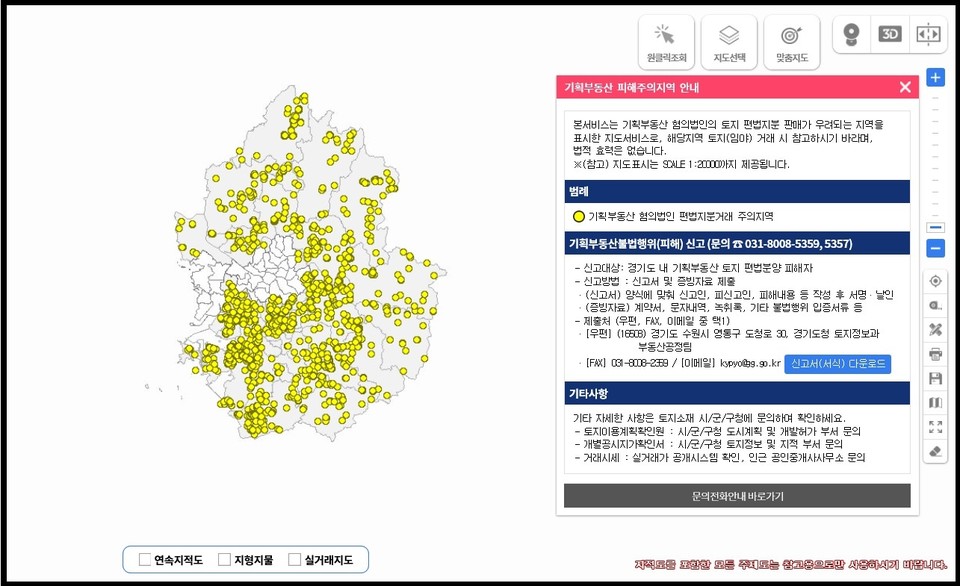Activate the street view pin icon

tap(851, 34)
